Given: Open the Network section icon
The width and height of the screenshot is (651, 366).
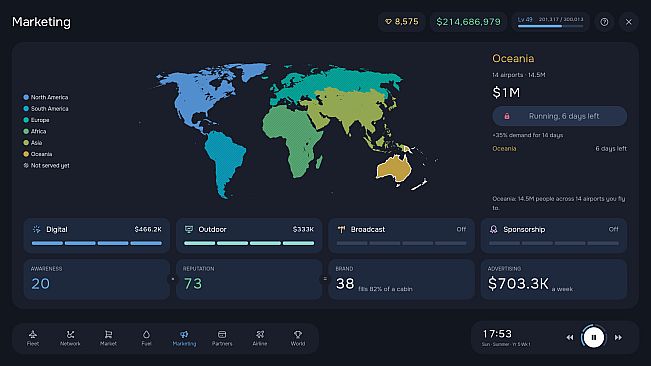Looking at the screenshot, I should pyautogui.click(x=70, y=334).
